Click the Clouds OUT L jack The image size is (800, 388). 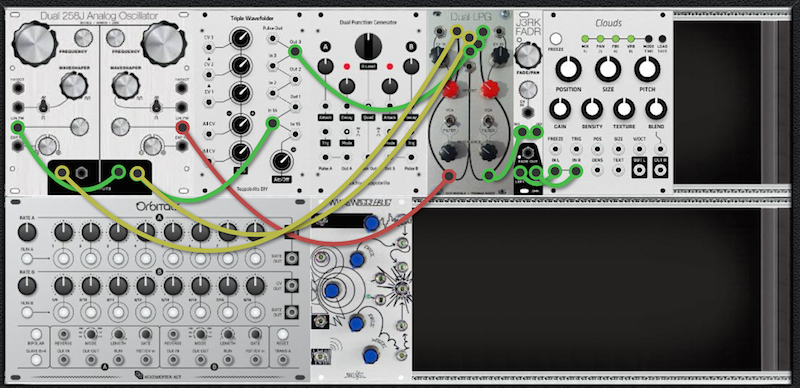point(639,171)
